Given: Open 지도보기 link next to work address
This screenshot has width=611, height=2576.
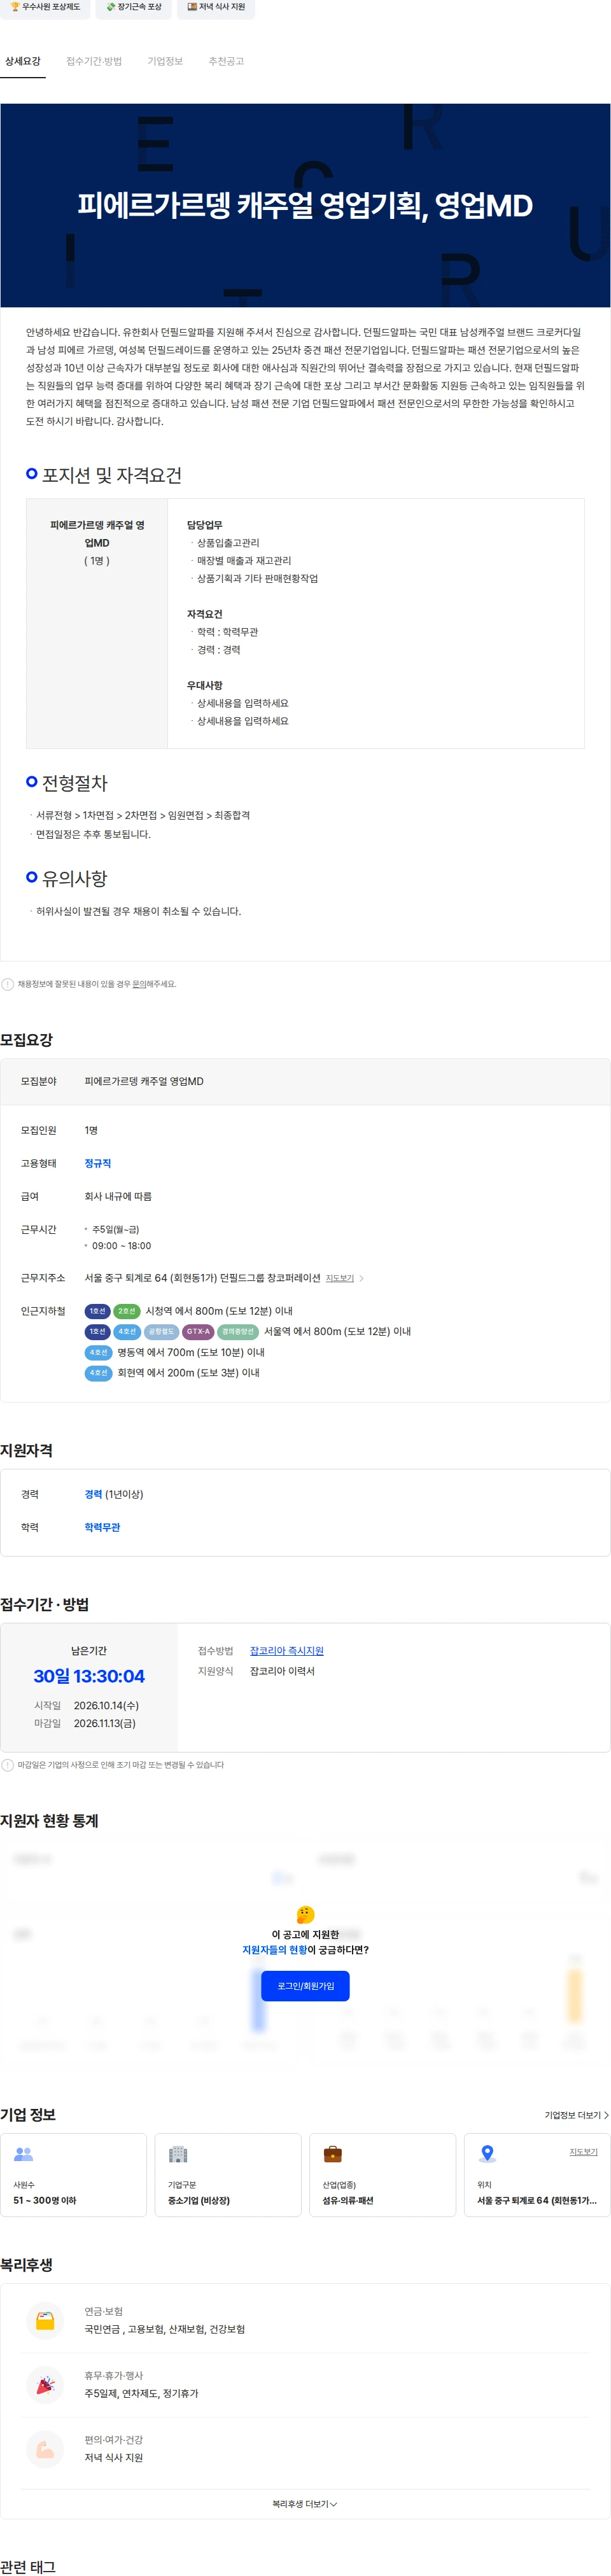Looking at the screenshot, I should pyautogui.click(x=340, y=1278).
